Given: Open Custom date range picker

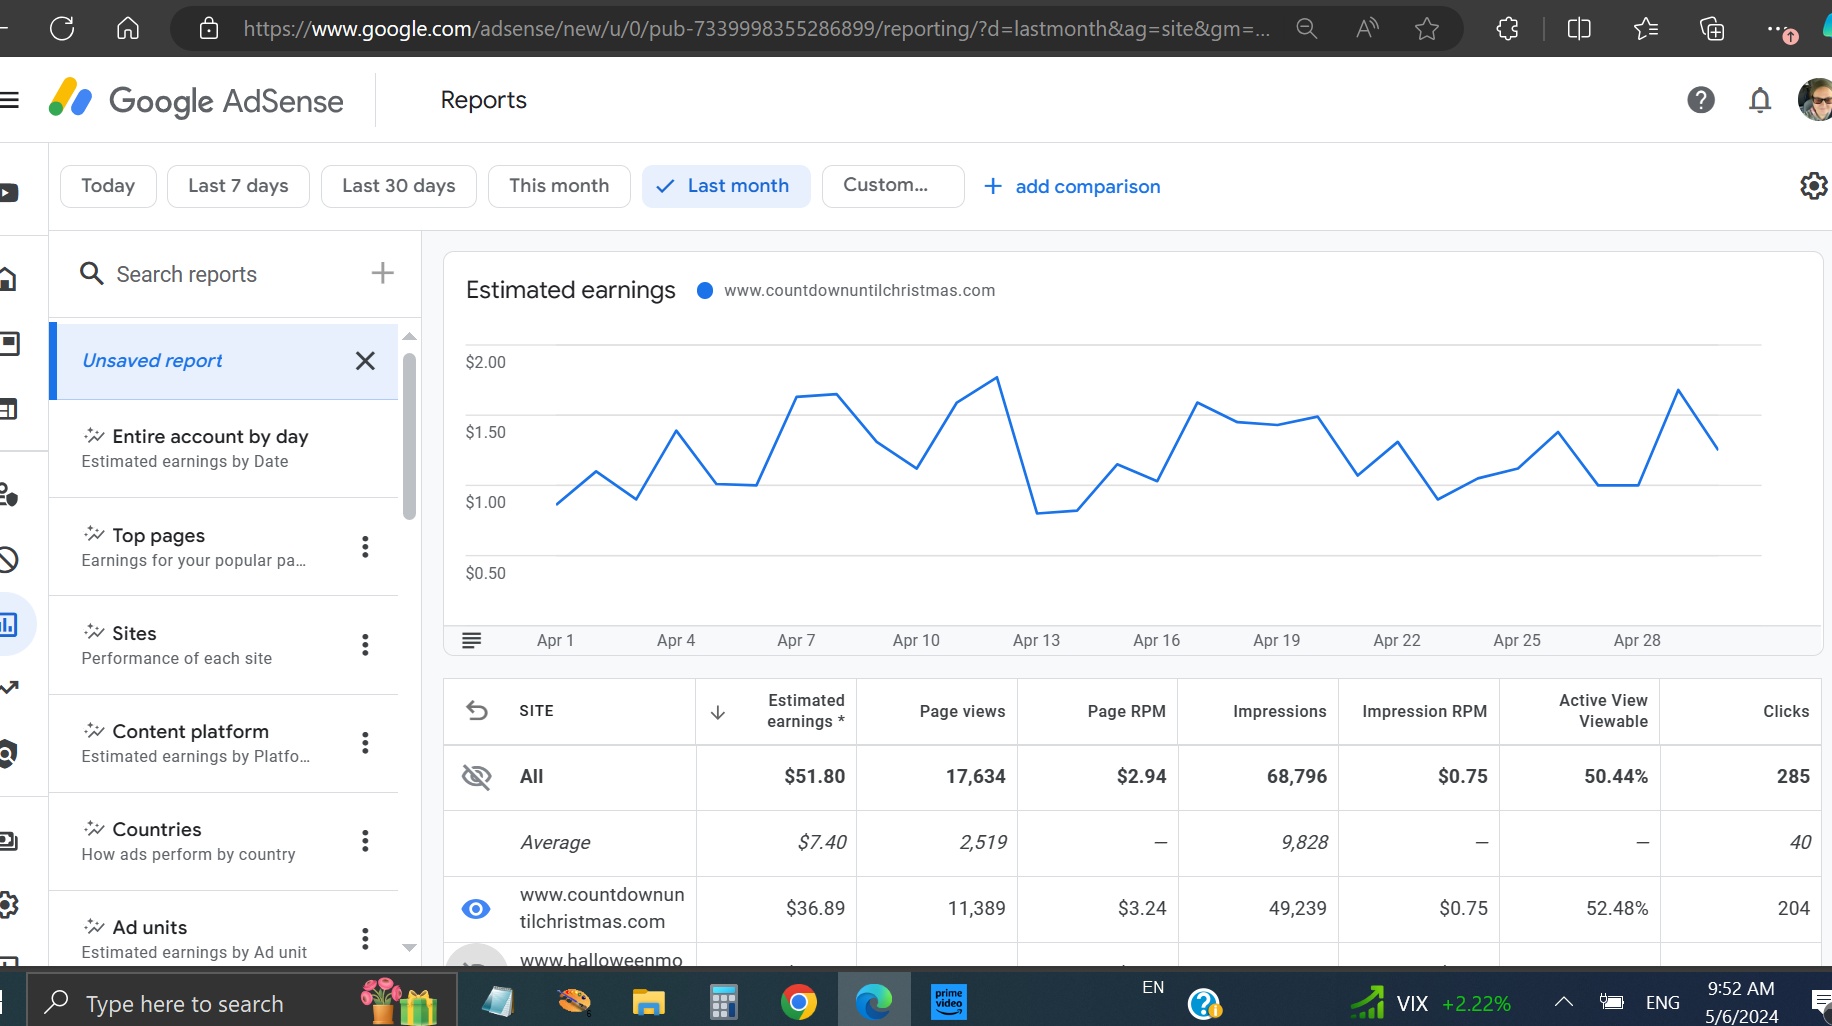Looking at the screenshot, I should (893, 186).
